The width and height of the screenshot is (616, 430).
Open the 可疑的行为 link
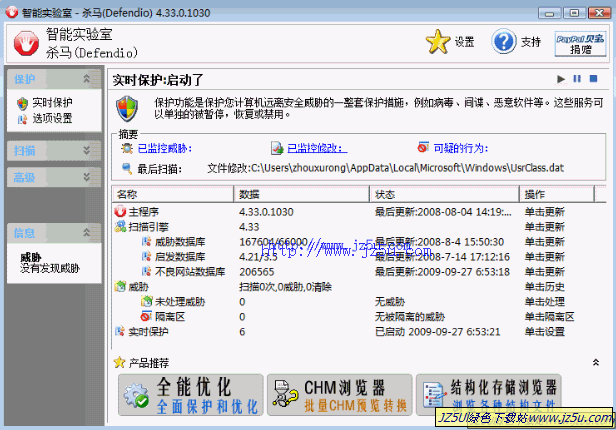coord(461,148)
